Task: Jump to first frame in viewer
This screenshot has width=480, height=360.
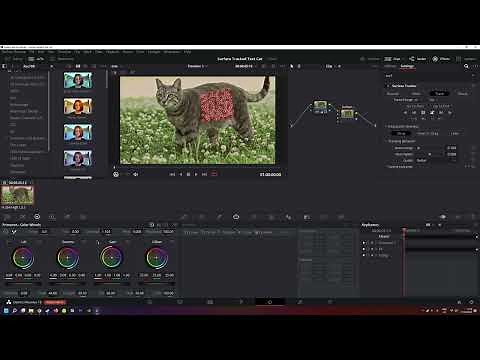Action: [172, 174]
